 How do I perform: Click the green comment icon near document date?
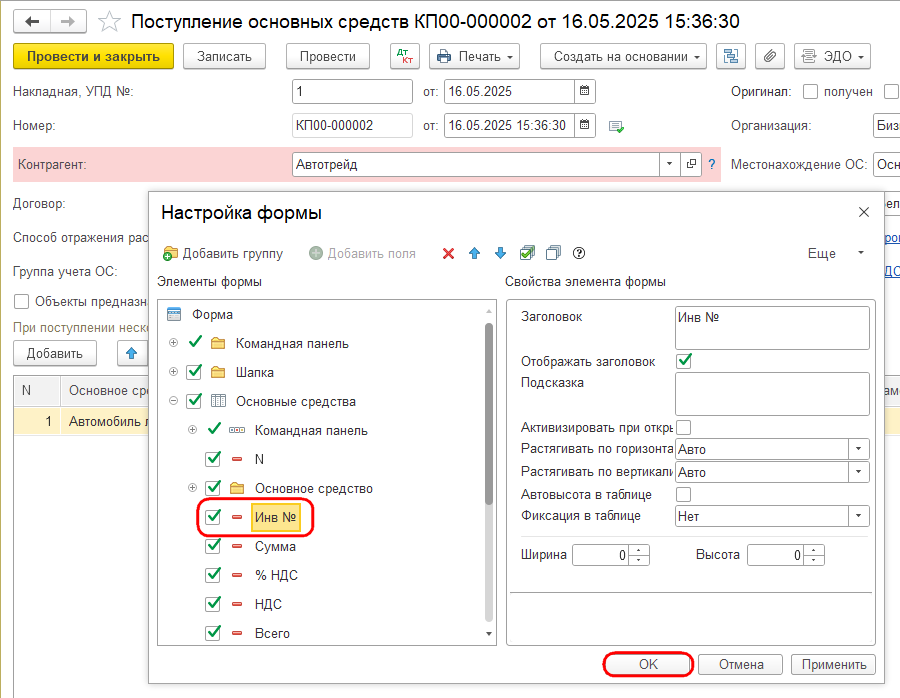[616, 126]
